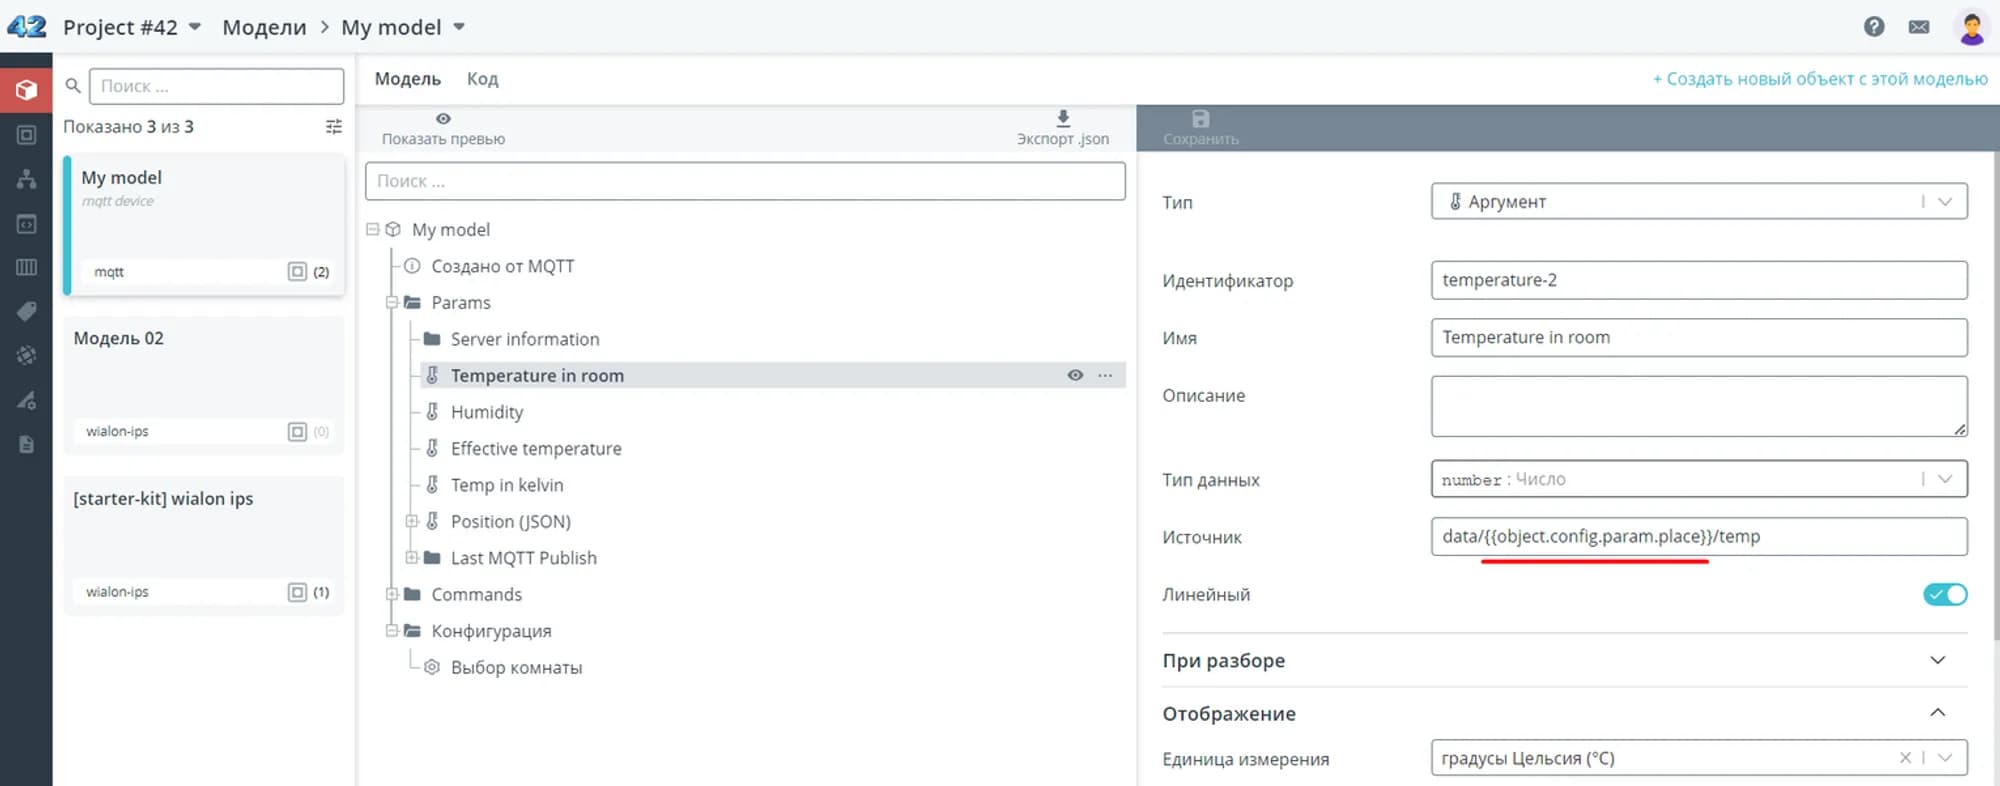Toggle visibility eye for Temperature in room
The image size is (2000, 786).
1075,376
